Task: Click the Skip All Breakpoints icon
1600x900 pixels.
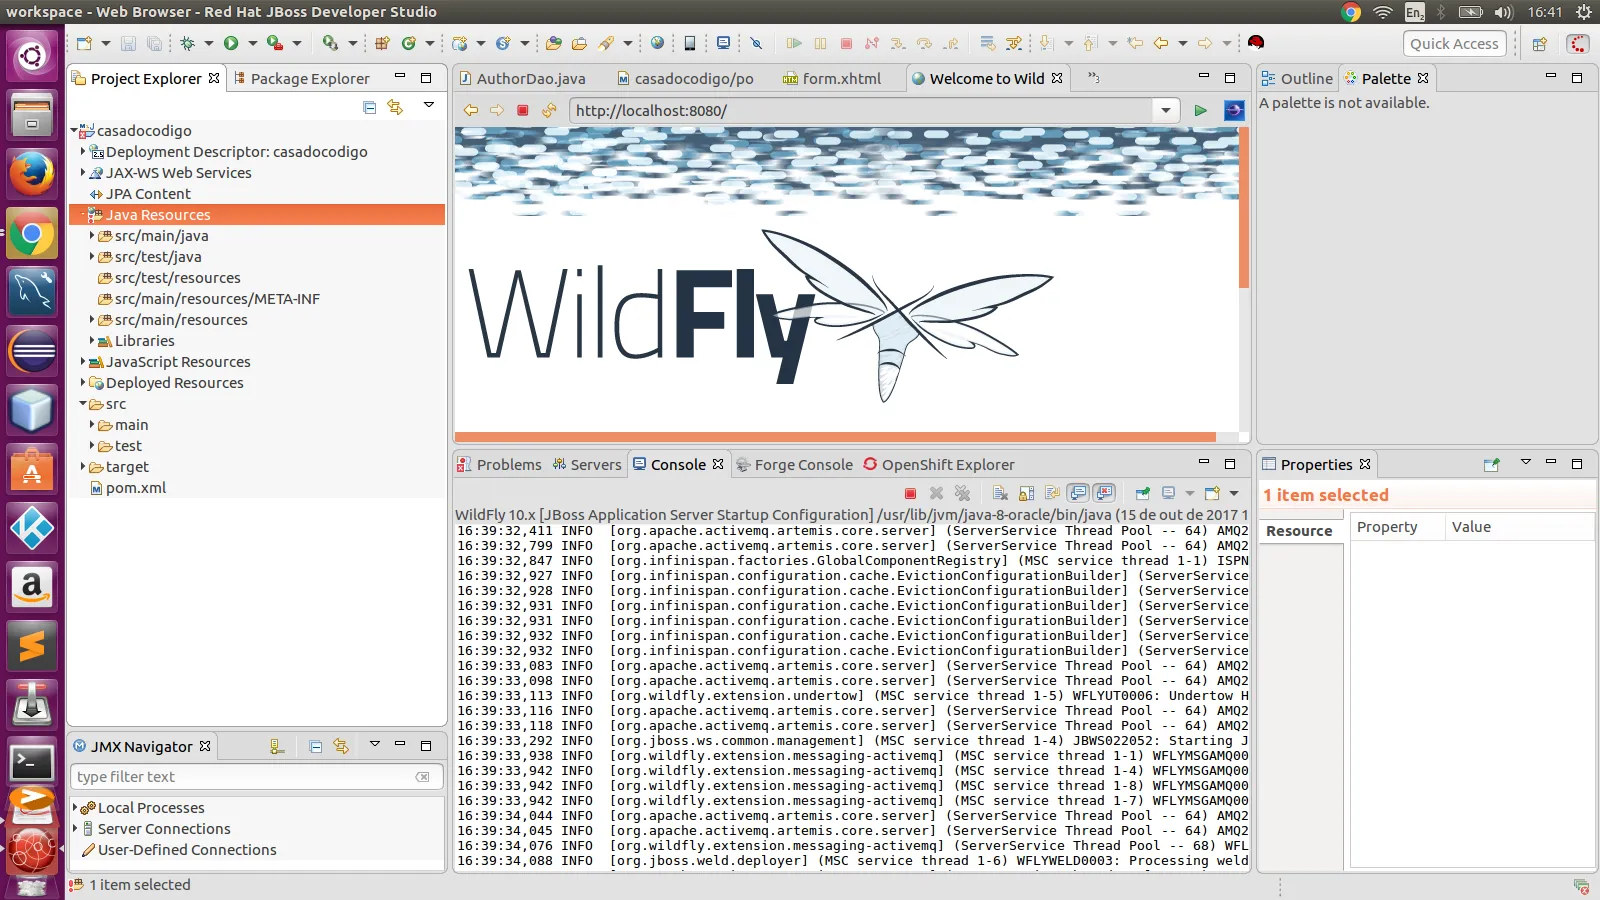Action: [756, 43]
